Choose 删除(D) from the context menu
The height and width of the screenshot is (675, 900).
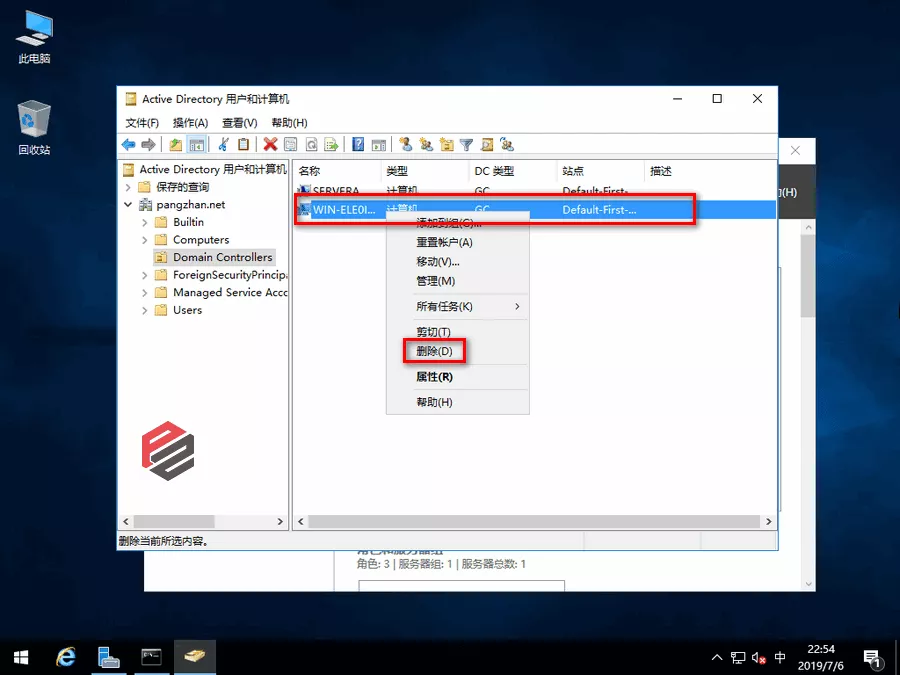click(x=434, y=351)
